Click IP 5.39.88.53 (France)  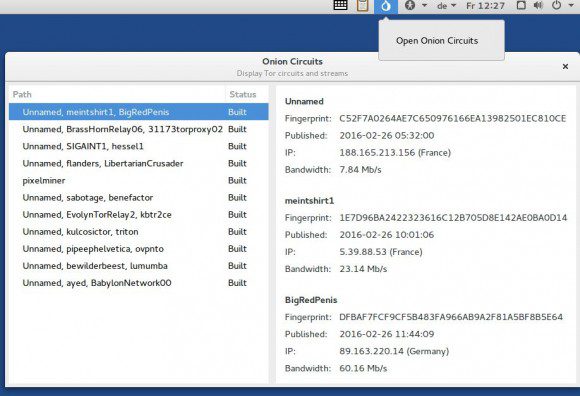coord(381,252)
